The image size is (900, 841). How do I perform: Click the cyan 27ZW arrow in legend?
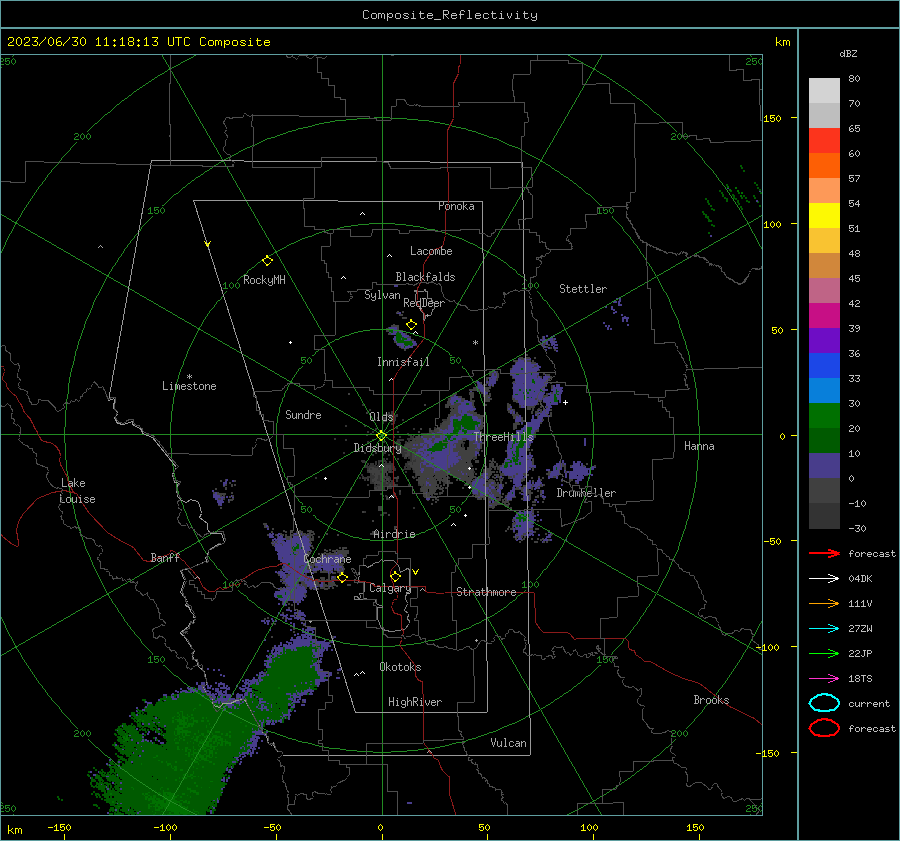pos(824,628)
